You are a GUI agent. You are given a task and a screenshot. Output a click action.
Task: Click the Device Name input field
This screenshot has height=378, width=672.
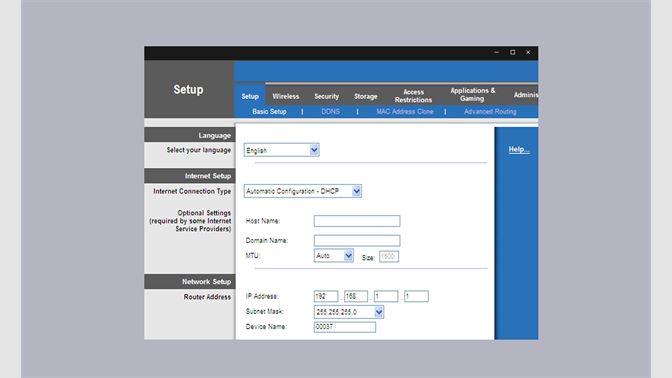(x=345, y=327)
